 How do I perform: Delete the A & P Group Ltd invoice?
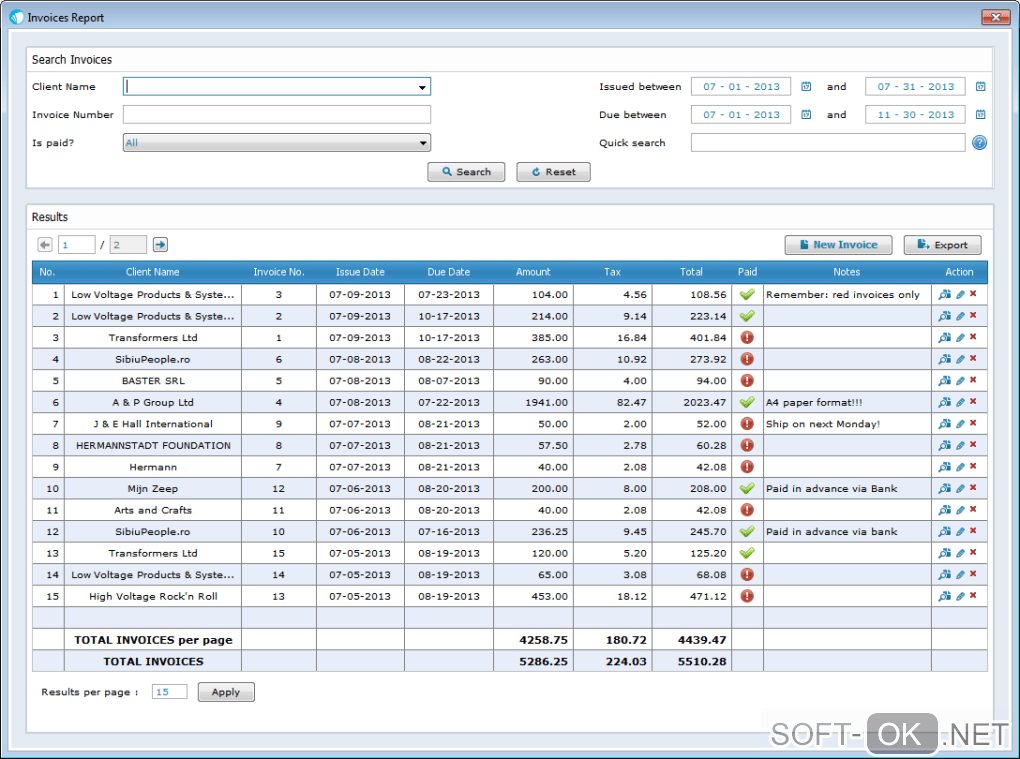point(973,402)
